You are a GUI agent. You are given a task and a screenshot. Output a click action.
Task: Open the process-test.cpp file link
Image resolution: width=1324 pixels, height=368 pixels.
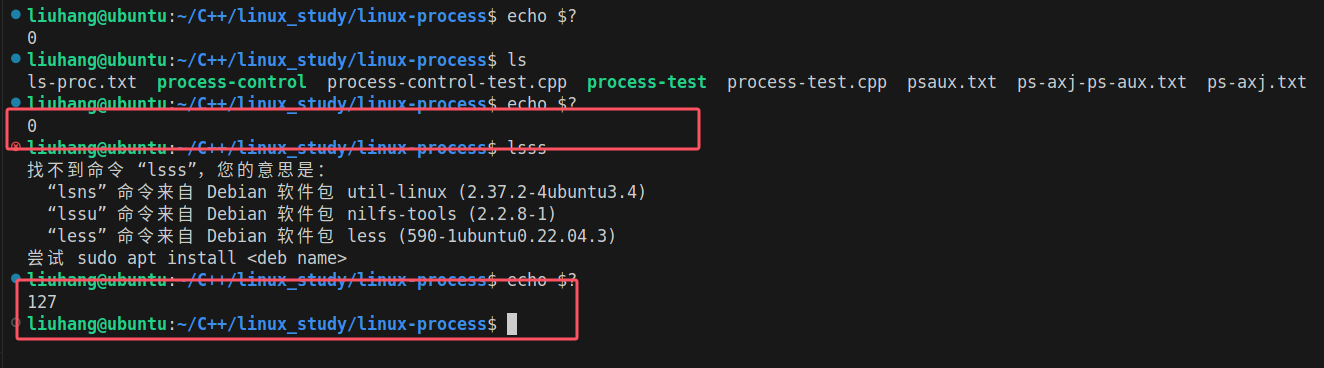pyautogui.click(x=807, y=82)
